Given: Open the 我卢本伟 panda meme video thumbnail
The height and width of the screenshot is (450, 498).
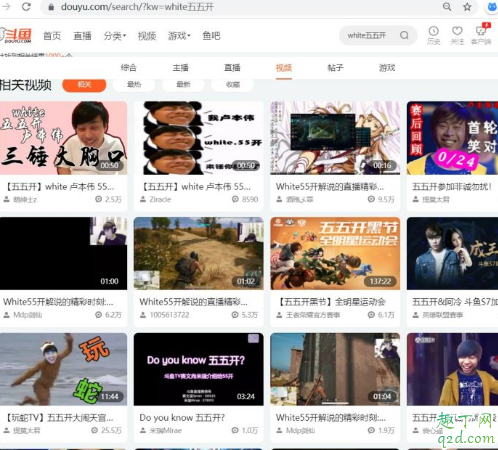Looking at the screenshot, I should tap(199, 138).
